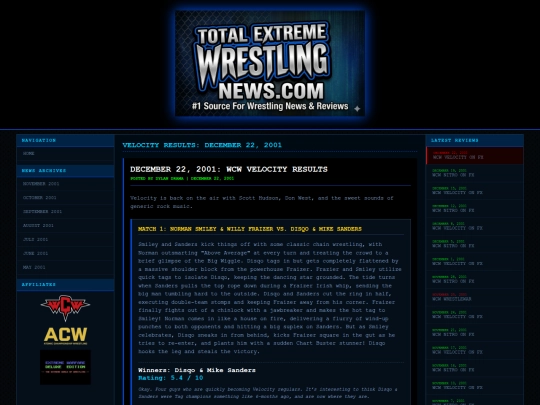Click the 'Rating: 5.4 / 10' text
540x405 pixels.
pos(170,378)
